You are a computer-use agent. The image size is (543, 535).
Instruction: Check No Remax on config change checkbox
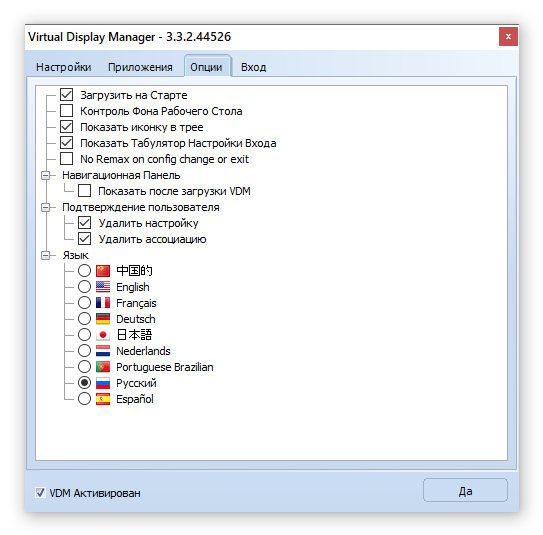(x=66, y=159)
